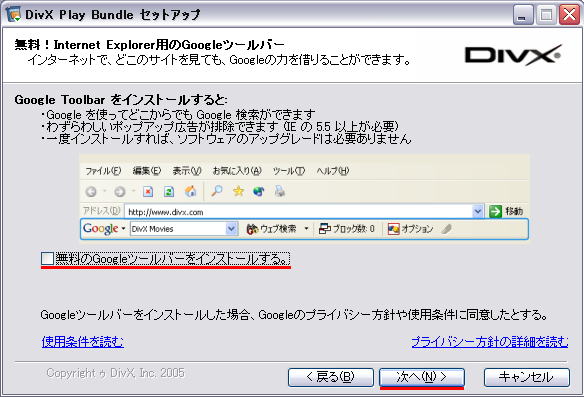Click the media globe icon in preview

tap(258, 191)
